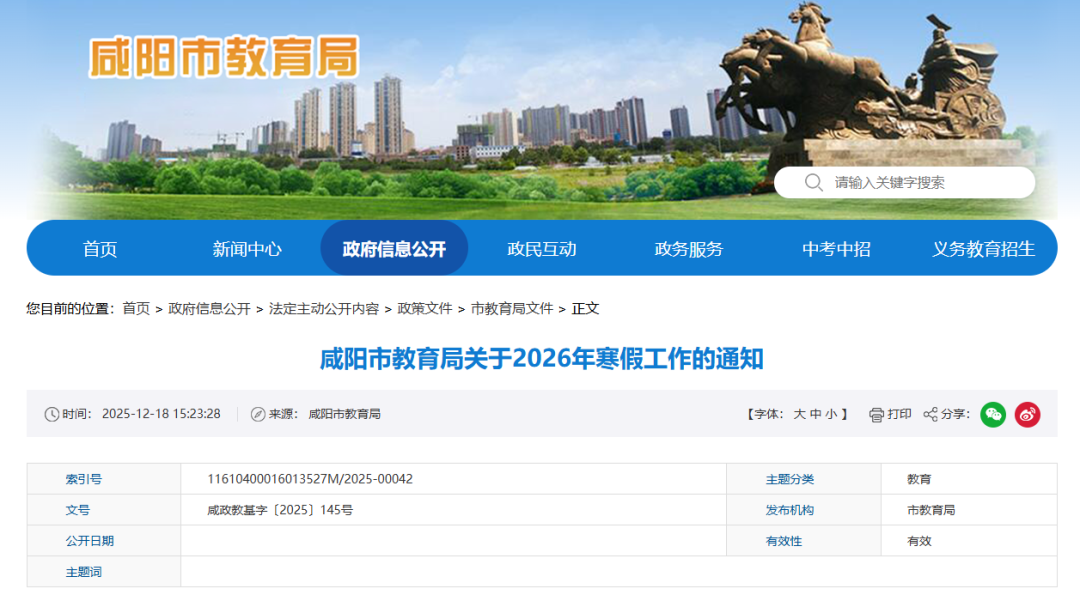
Task: Click the clock icon beside 时间
Action: [x=52, y=414]
